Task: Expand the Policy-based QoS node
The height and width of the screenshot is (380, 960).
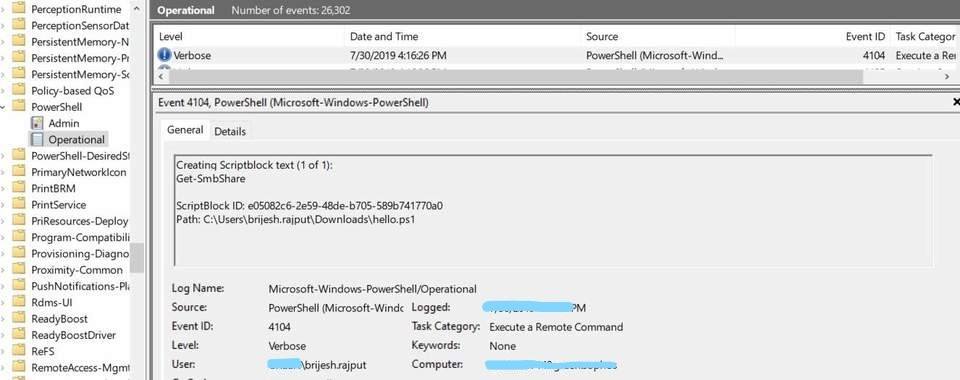Action: 4,91
